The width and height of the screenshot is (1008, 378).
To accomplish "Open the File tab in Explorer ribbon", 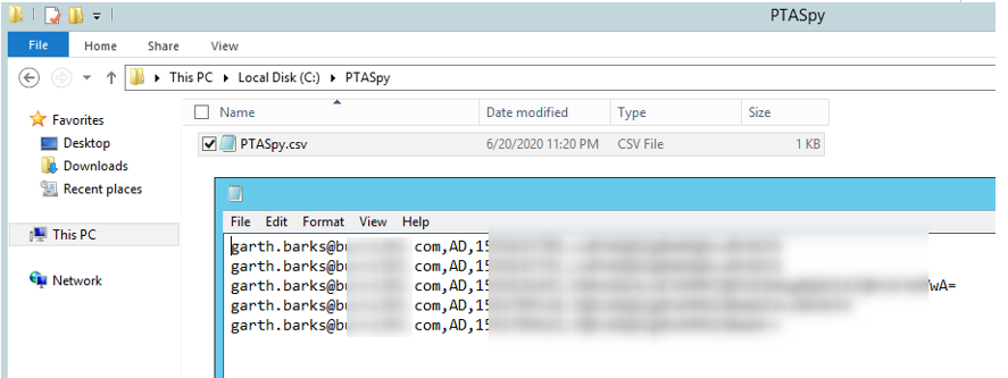I will click(x=38, y=46).
